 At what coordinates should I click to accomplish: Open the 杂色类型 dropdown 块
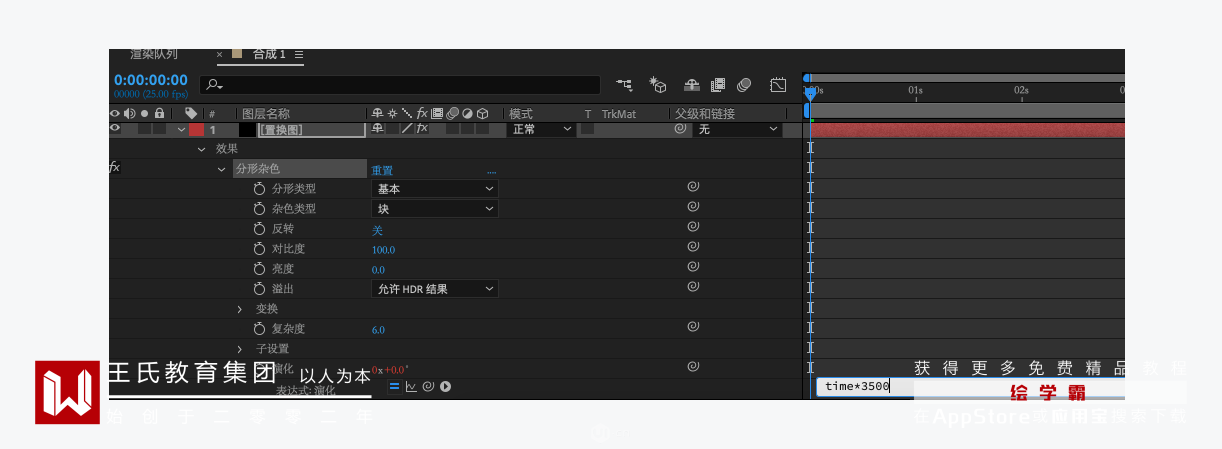click(435, 208)
